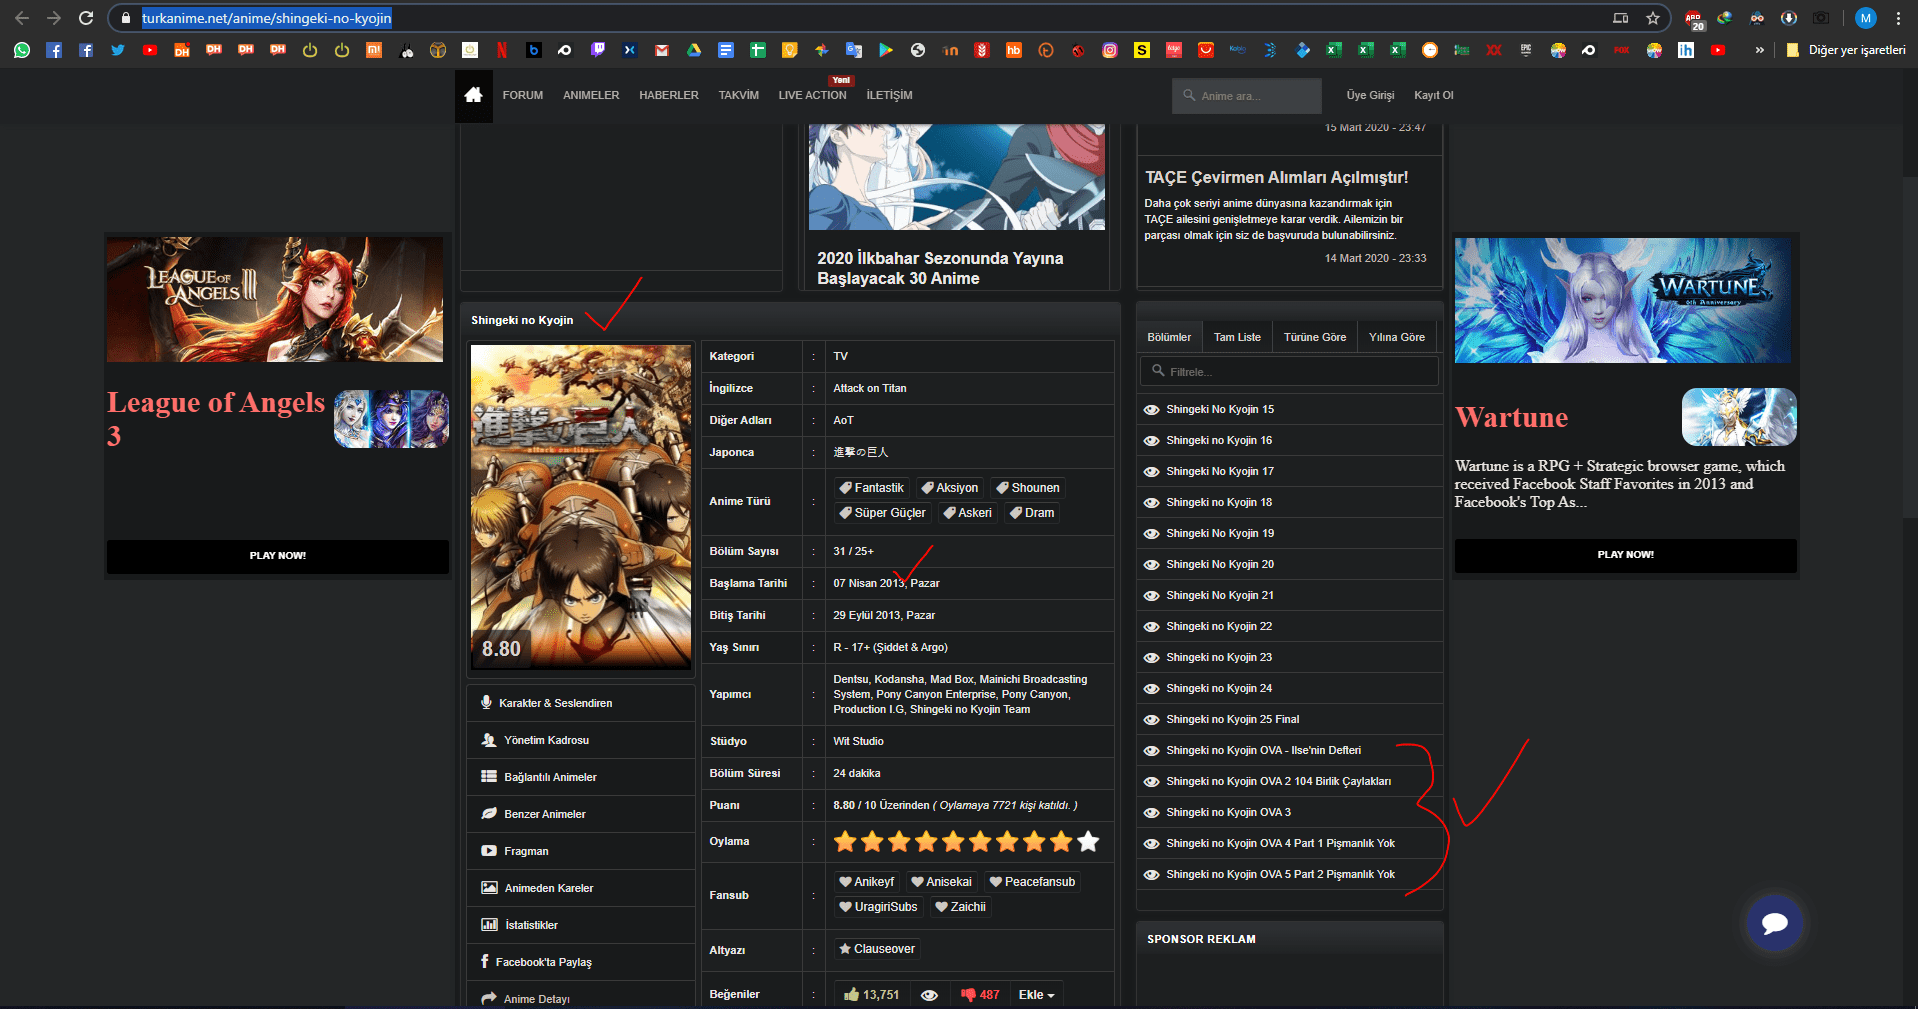Focus the Filtrele episode filter field
Screen dimensions: 1918x1009
click(x=1289, y=372)
